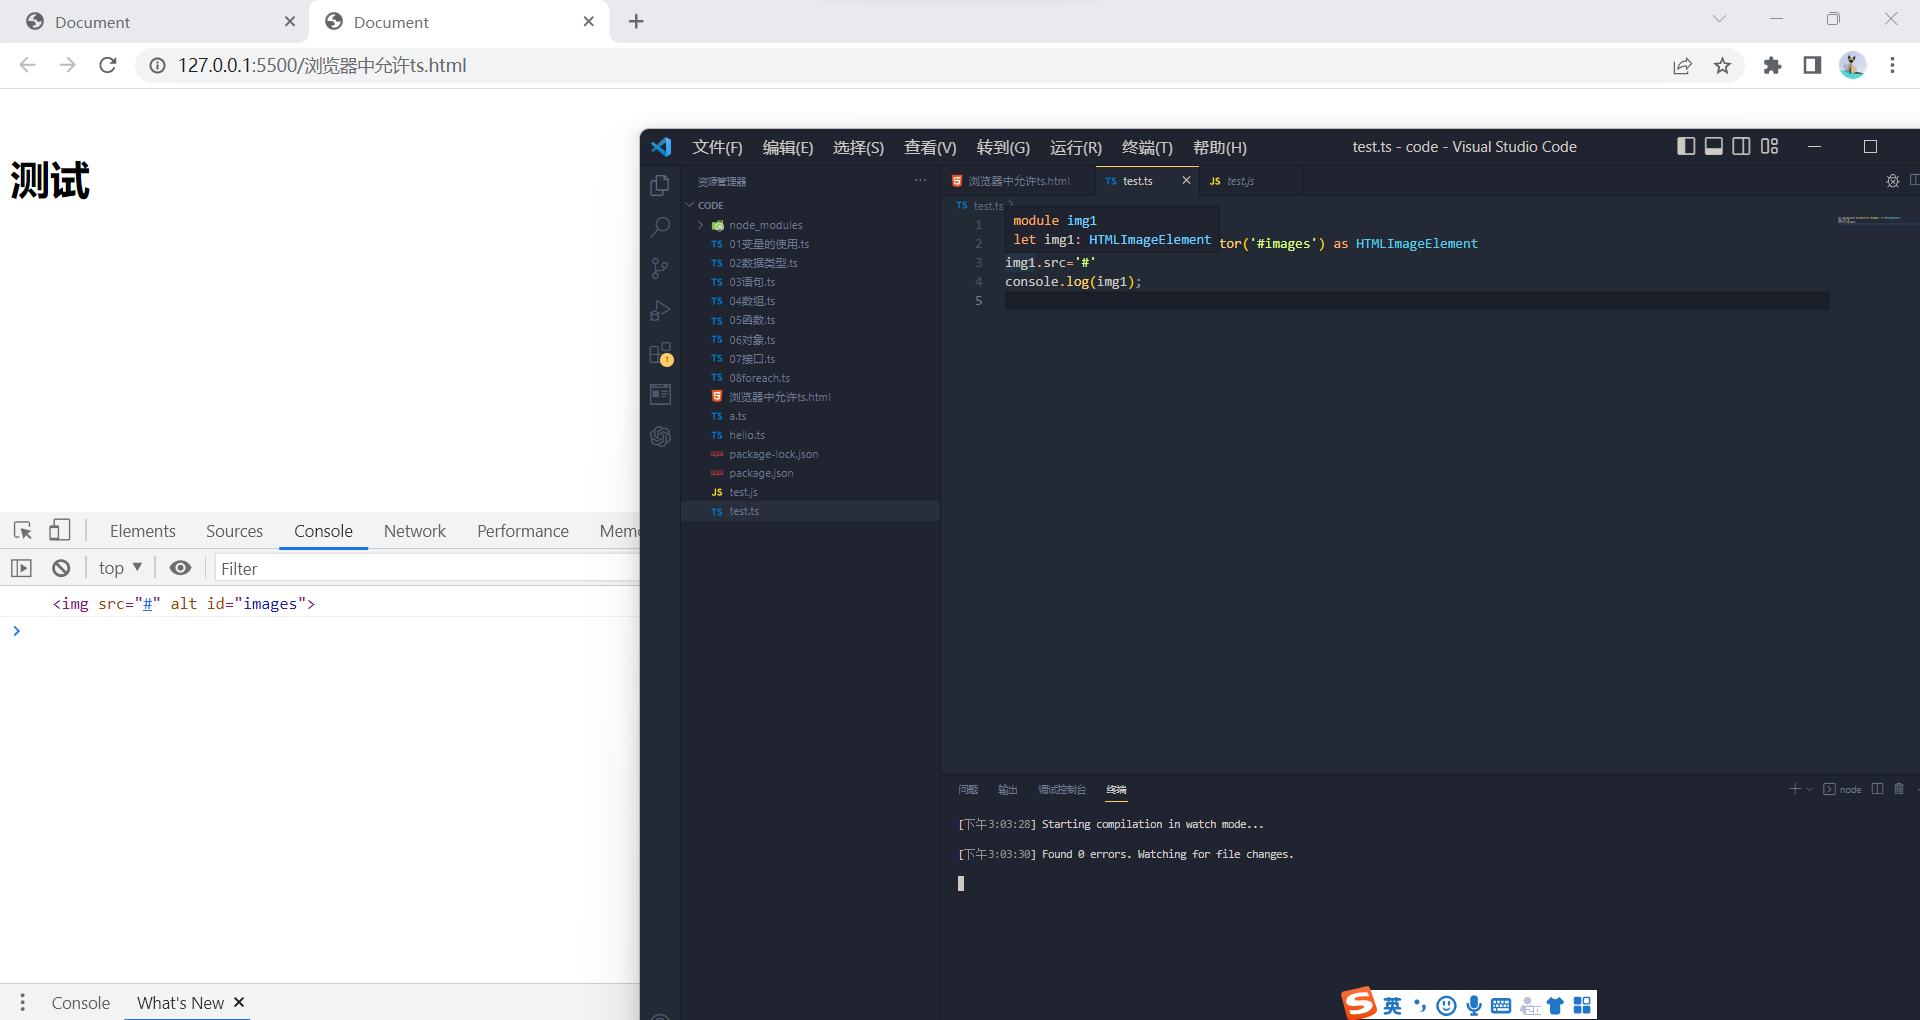Image resolution: width=1920 pixels, height=1020 pixels.
Task: Click the '#' src link in console output
Action: (x=147, y=603)
